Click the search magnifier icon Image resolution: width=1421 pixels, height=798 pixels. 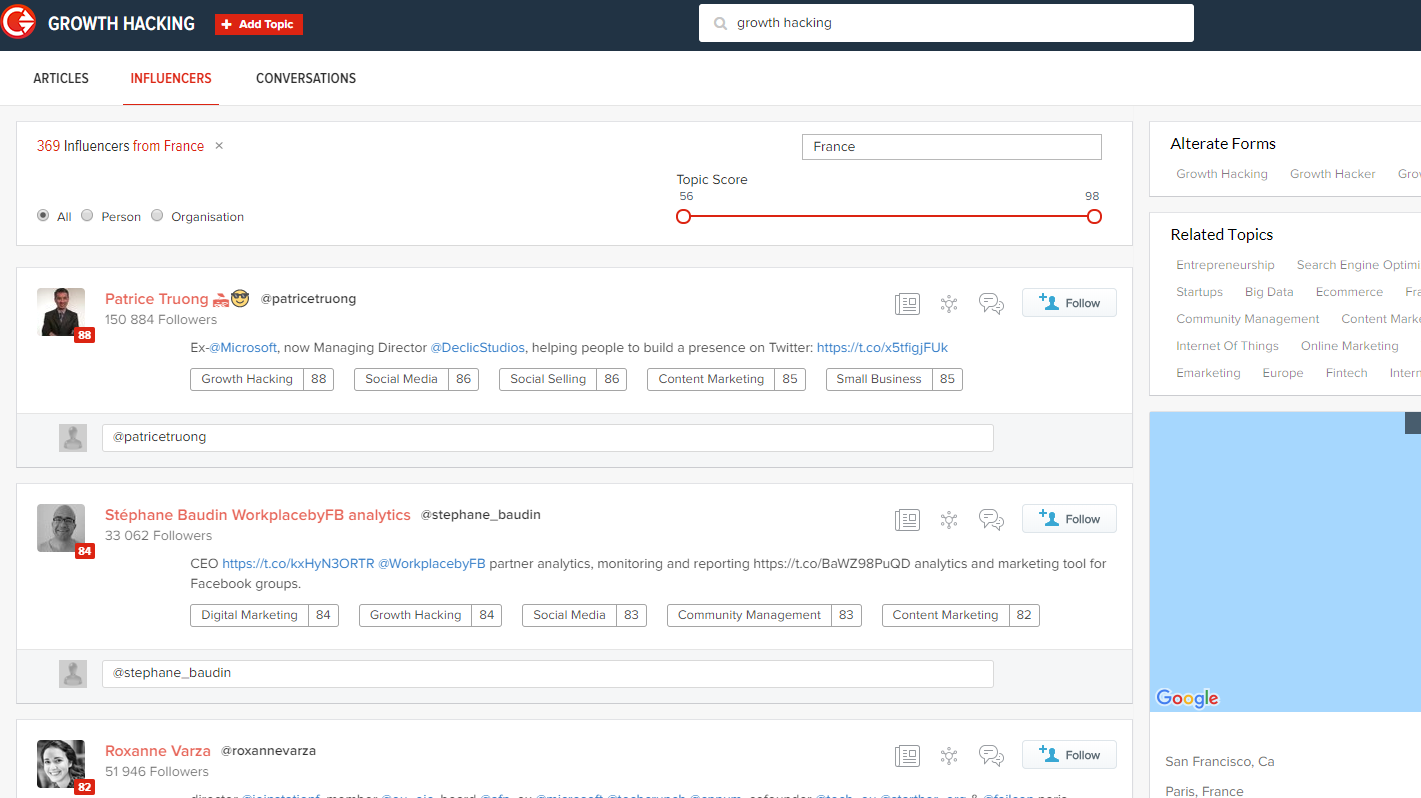coord(720,24)
